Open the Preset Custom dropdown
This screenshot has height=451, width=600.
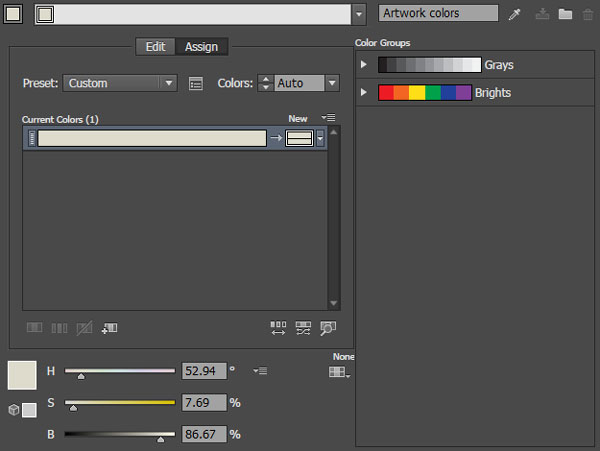click(120, 83)
